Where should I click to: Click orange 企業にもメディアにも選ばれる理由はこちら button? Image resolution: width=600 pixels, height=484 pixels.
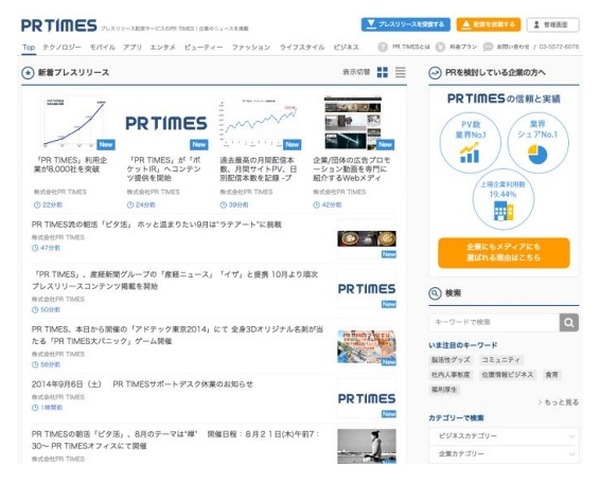pyautogui.click(x=504, y=253)
